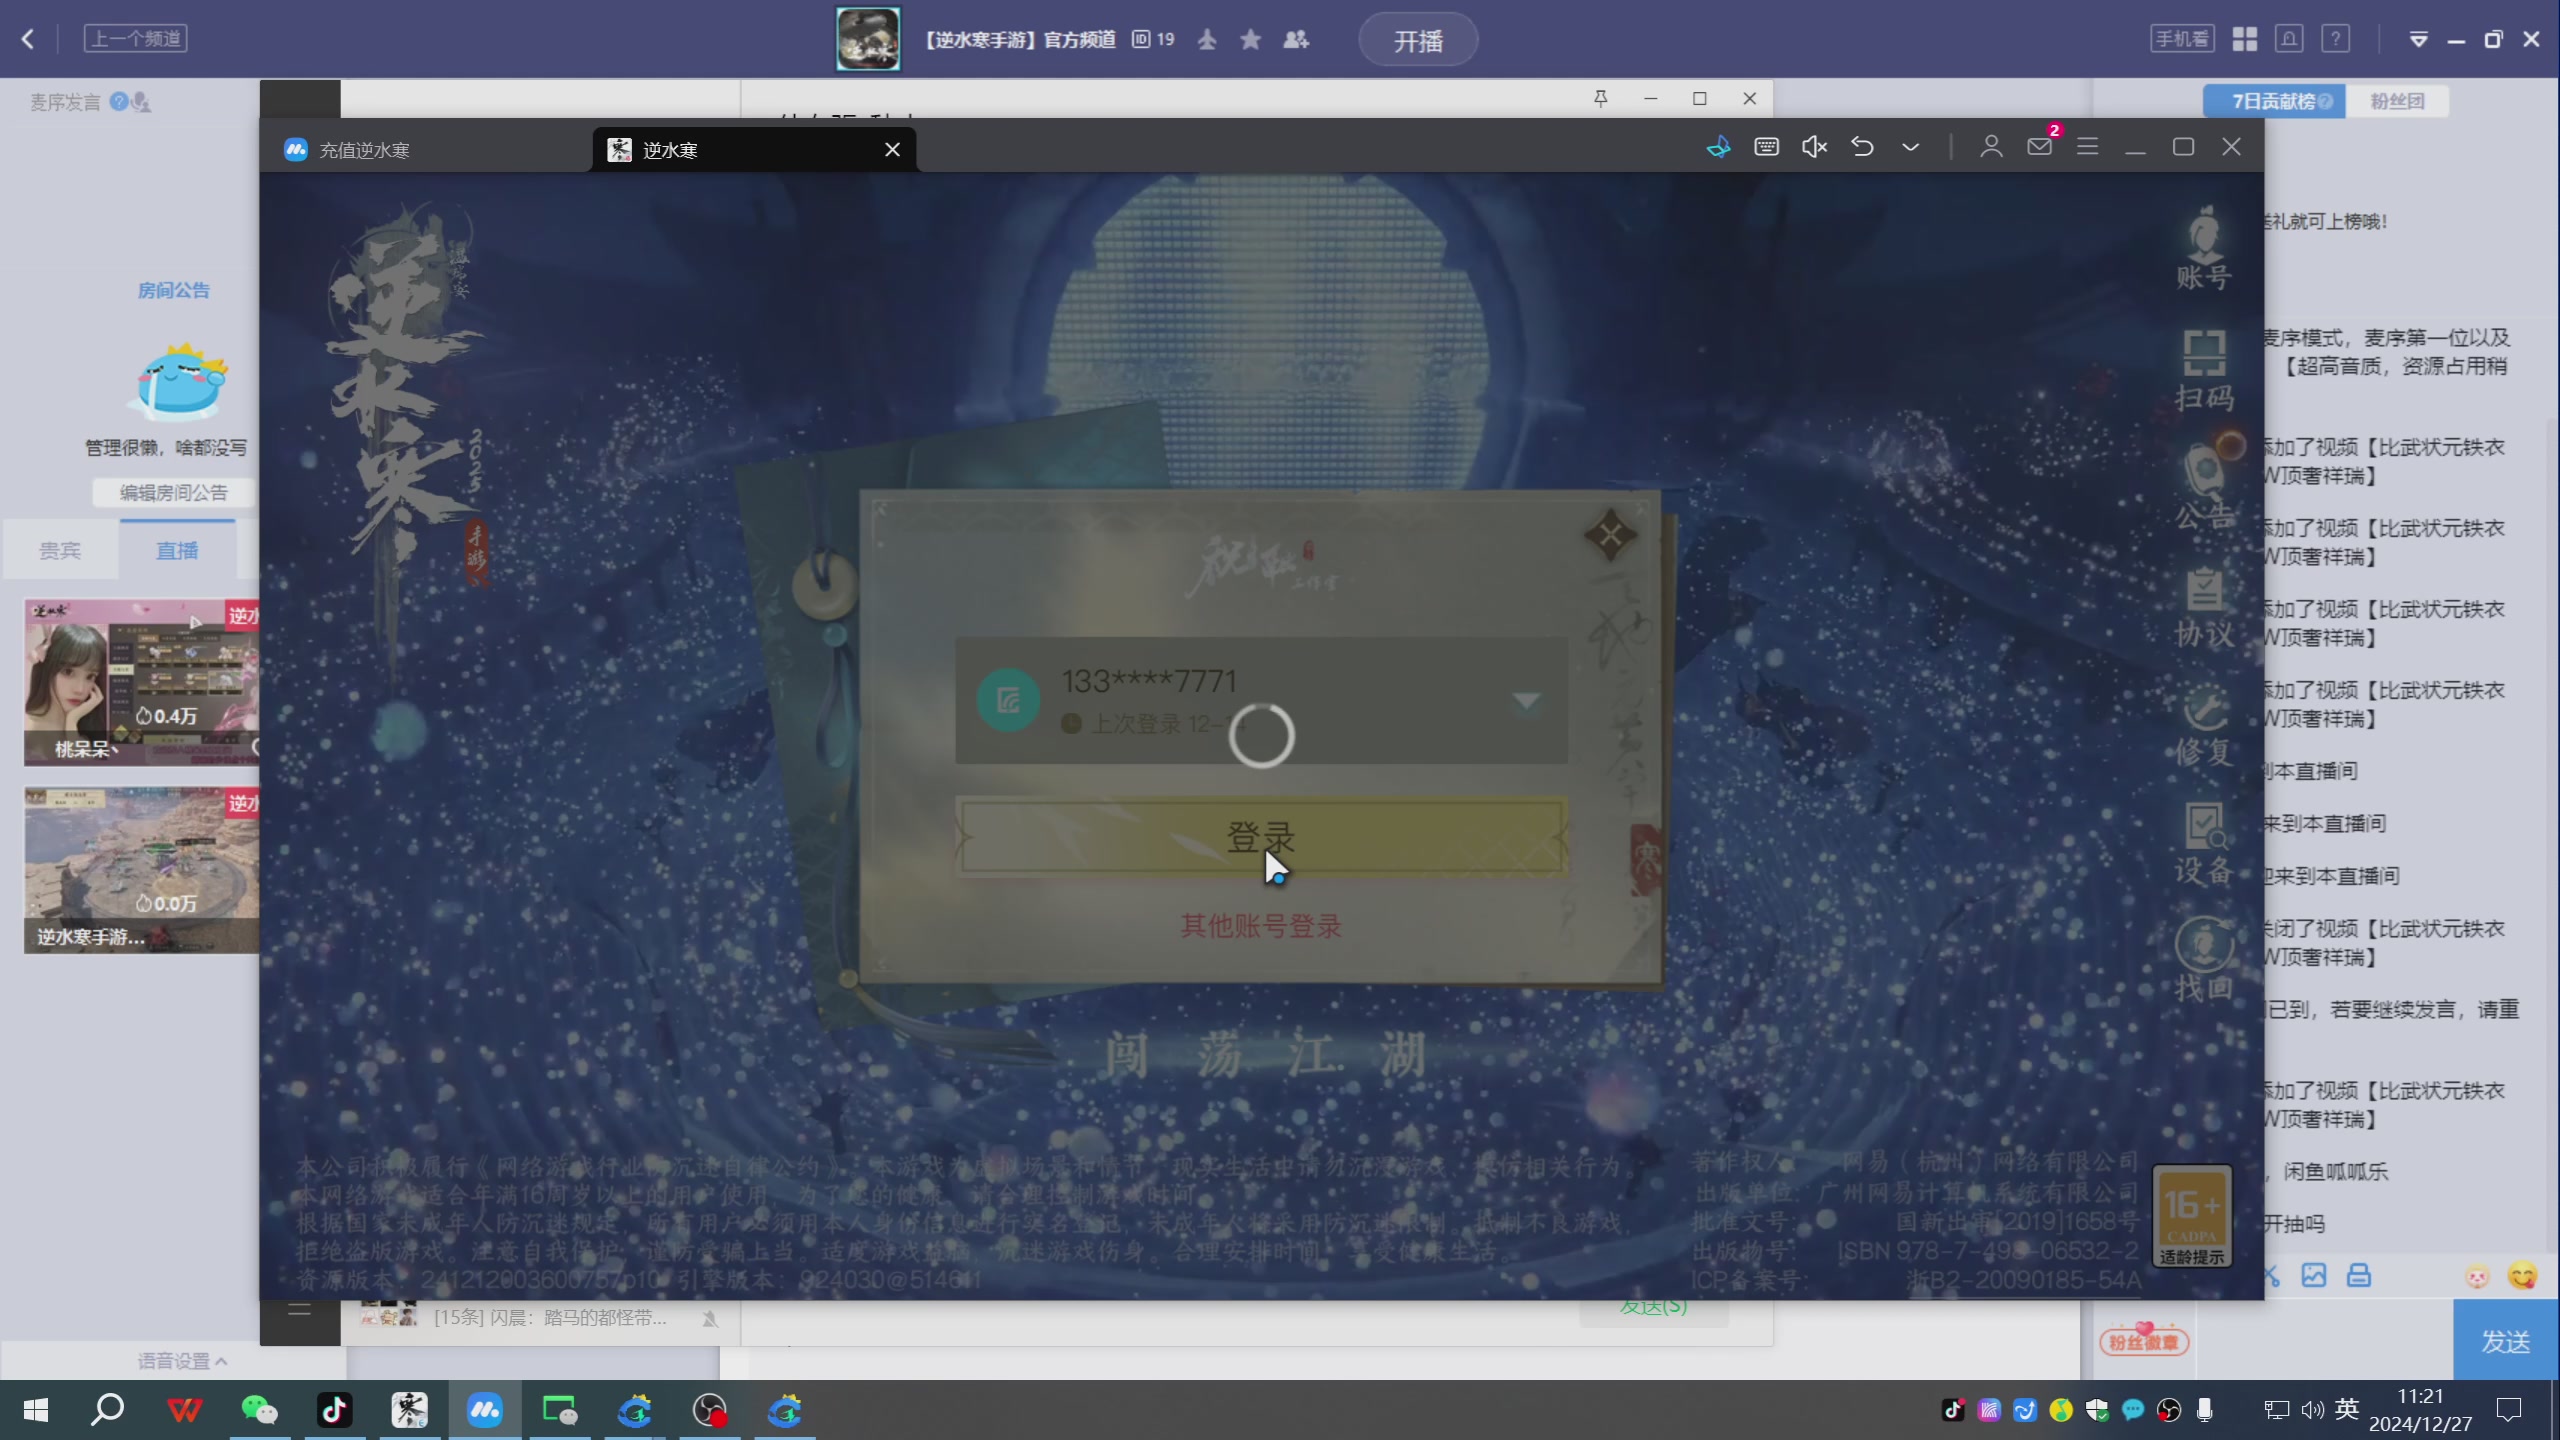Image resolution: width=2560 pixels, height=1440 pixels.
Task: Open the user profile icon in emulator toolbar
Action: [1991, 147]
